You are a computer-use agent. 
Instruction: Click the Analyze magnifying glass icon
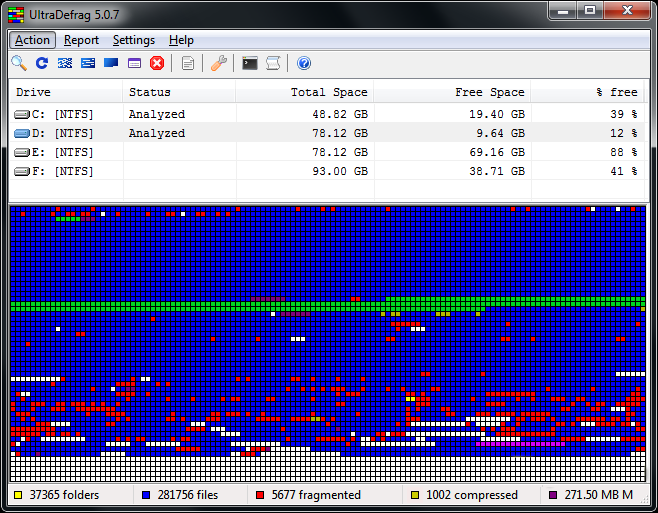click(x=19, y=63)
